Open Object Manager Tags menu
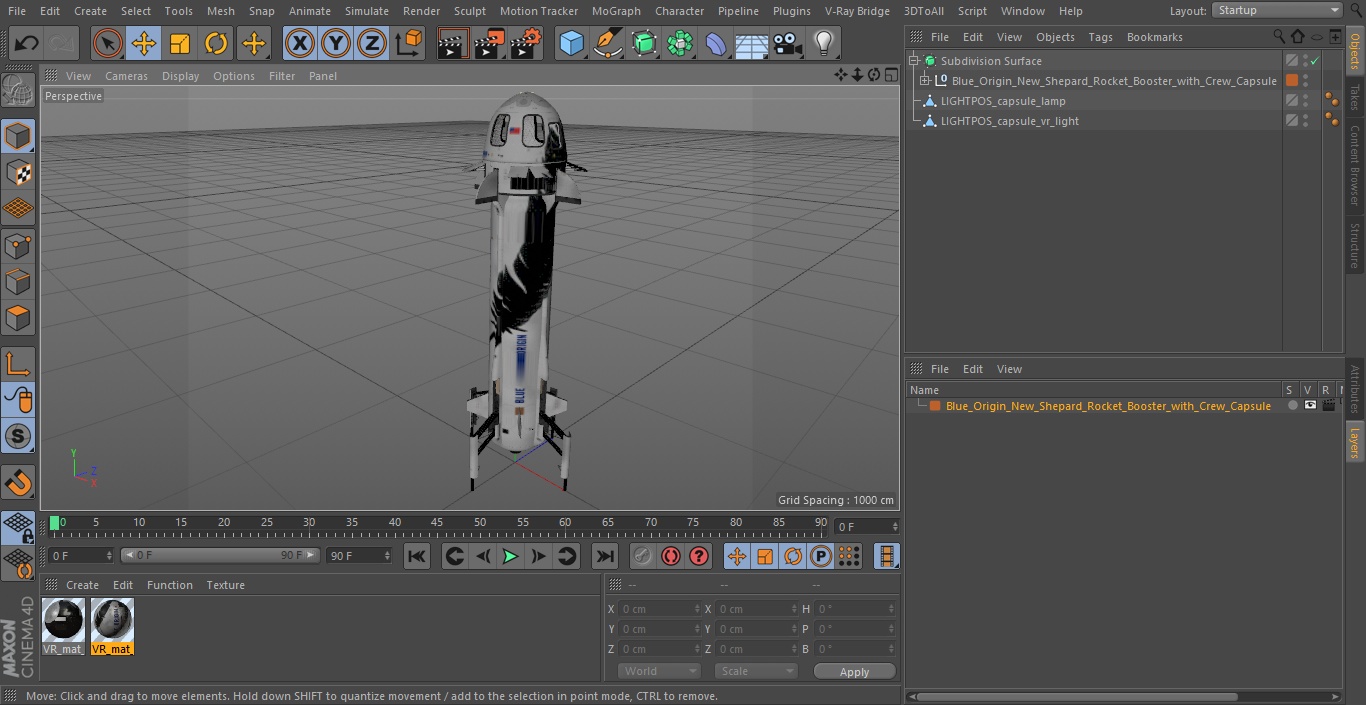The height and width of the screenshot is (705, 1366). point(1100,37)
